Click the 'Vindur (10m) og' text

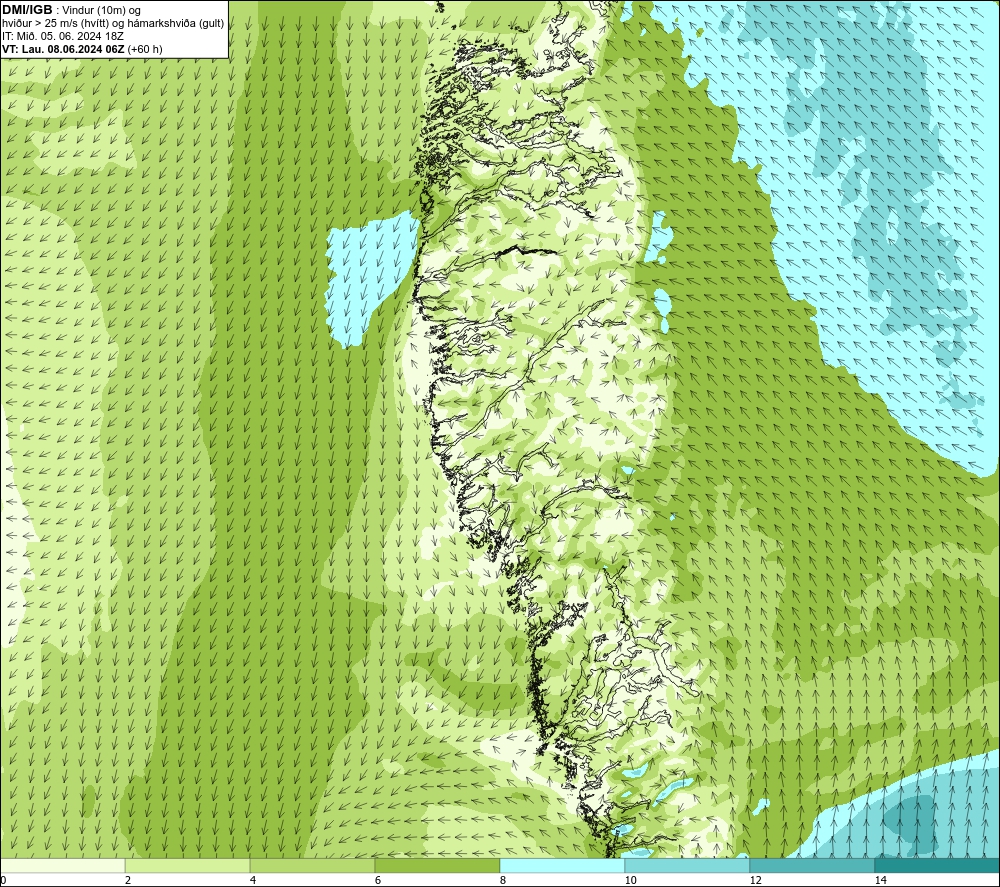pyautogui.click(x=101, y=11)
